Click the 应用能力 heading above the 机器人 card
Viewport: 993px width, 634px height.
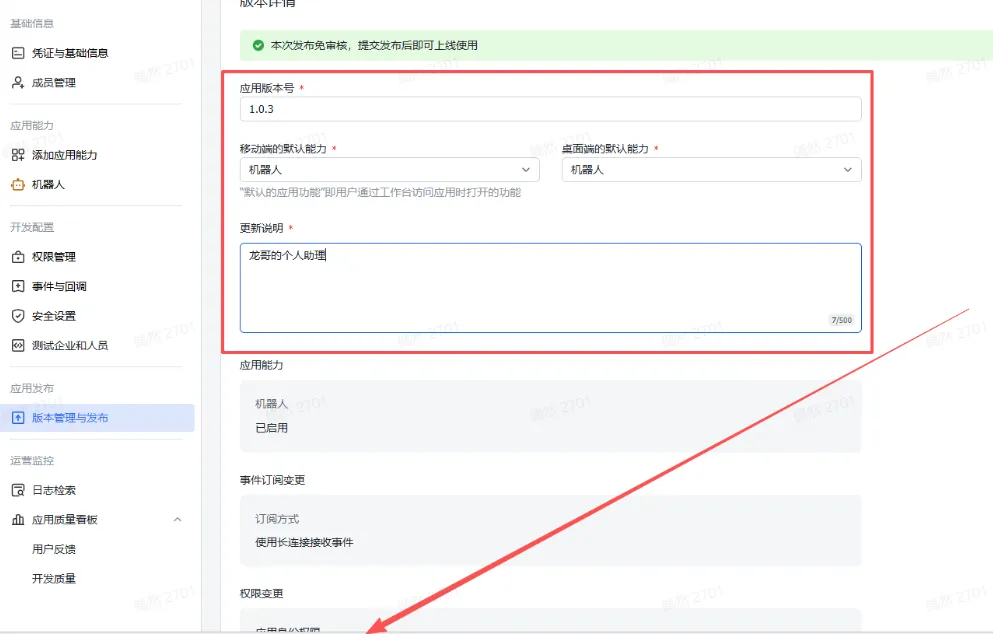(262, 365)
